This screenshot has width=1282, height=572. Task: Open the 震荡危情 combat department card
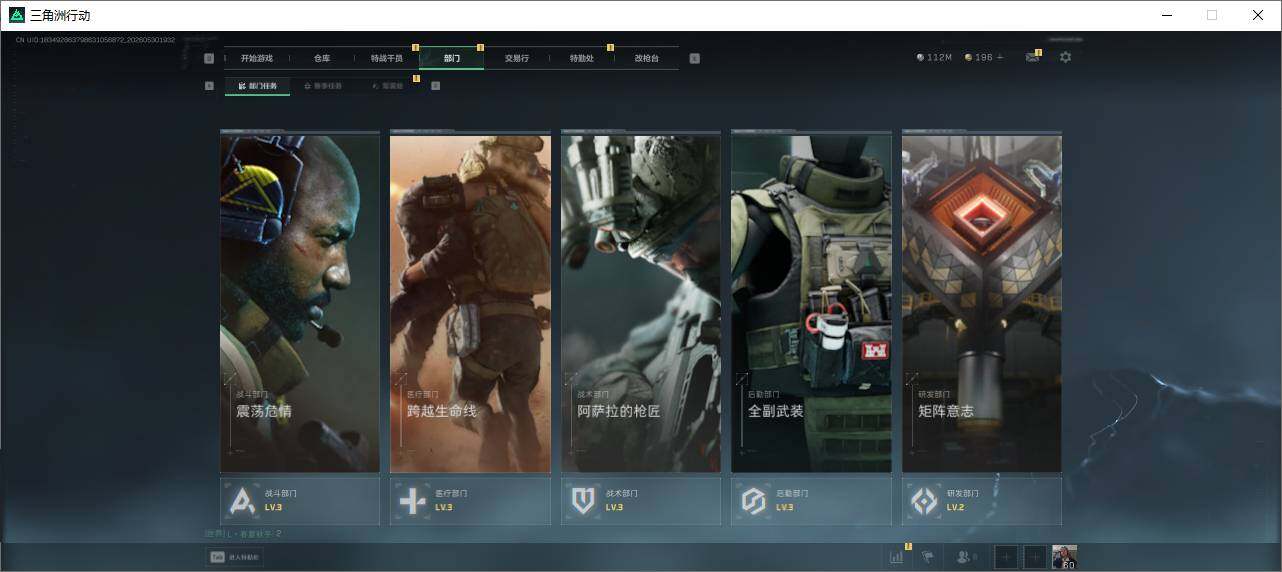[300, 303]
